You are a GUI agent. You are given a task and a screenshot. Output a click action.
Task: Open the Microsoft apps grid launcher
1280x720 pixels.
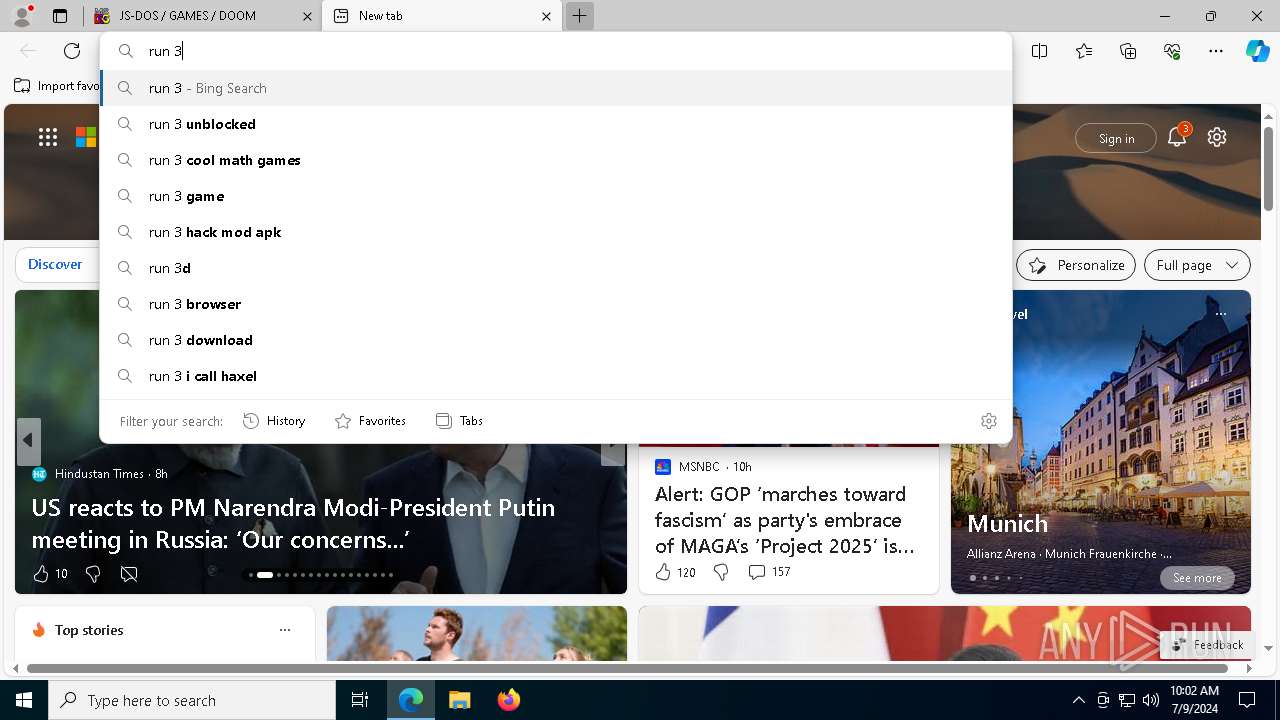tap(48, 138)
